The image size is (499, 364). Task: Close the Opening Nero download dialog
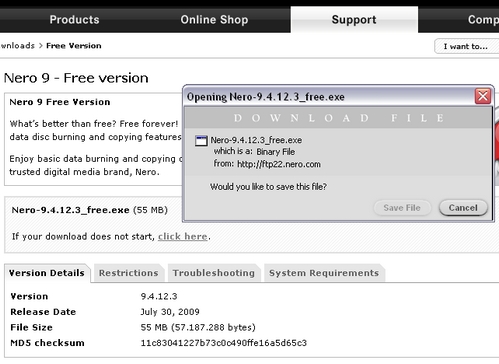[x=483, y=96]
